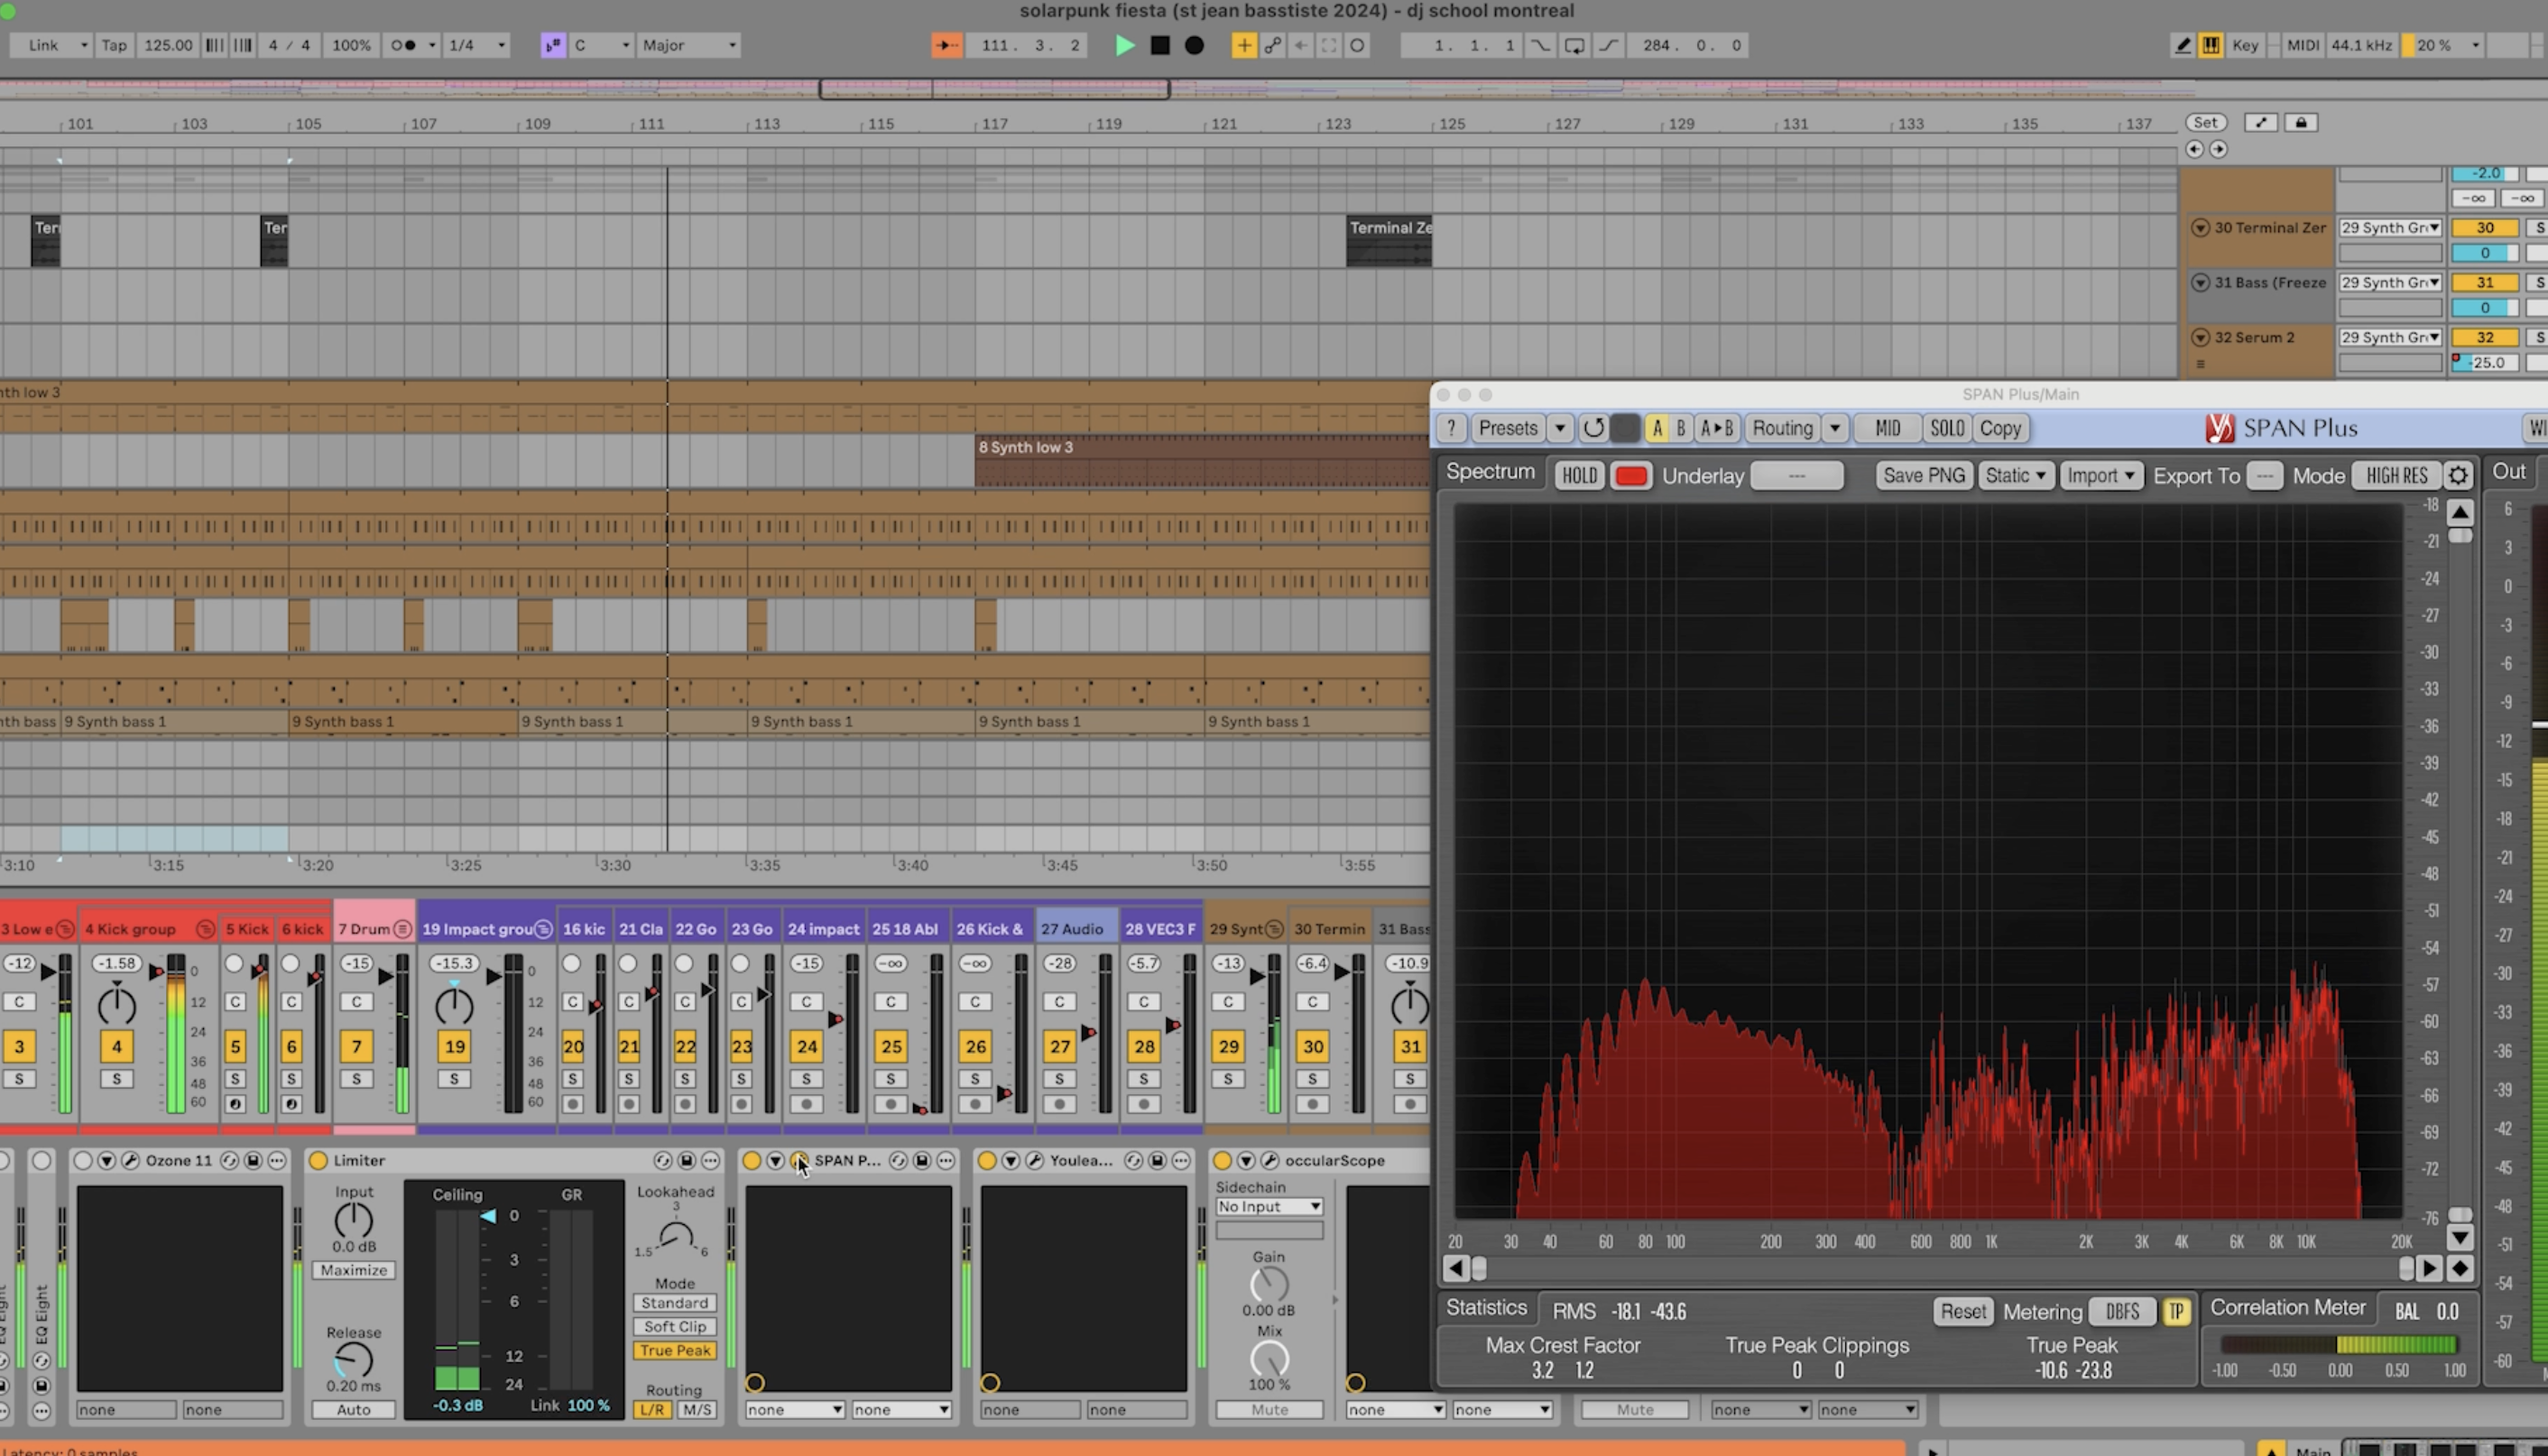The image size is (2548, 1456).
Task: Toggle the Punch-In switch
Action: [1541, 45]
